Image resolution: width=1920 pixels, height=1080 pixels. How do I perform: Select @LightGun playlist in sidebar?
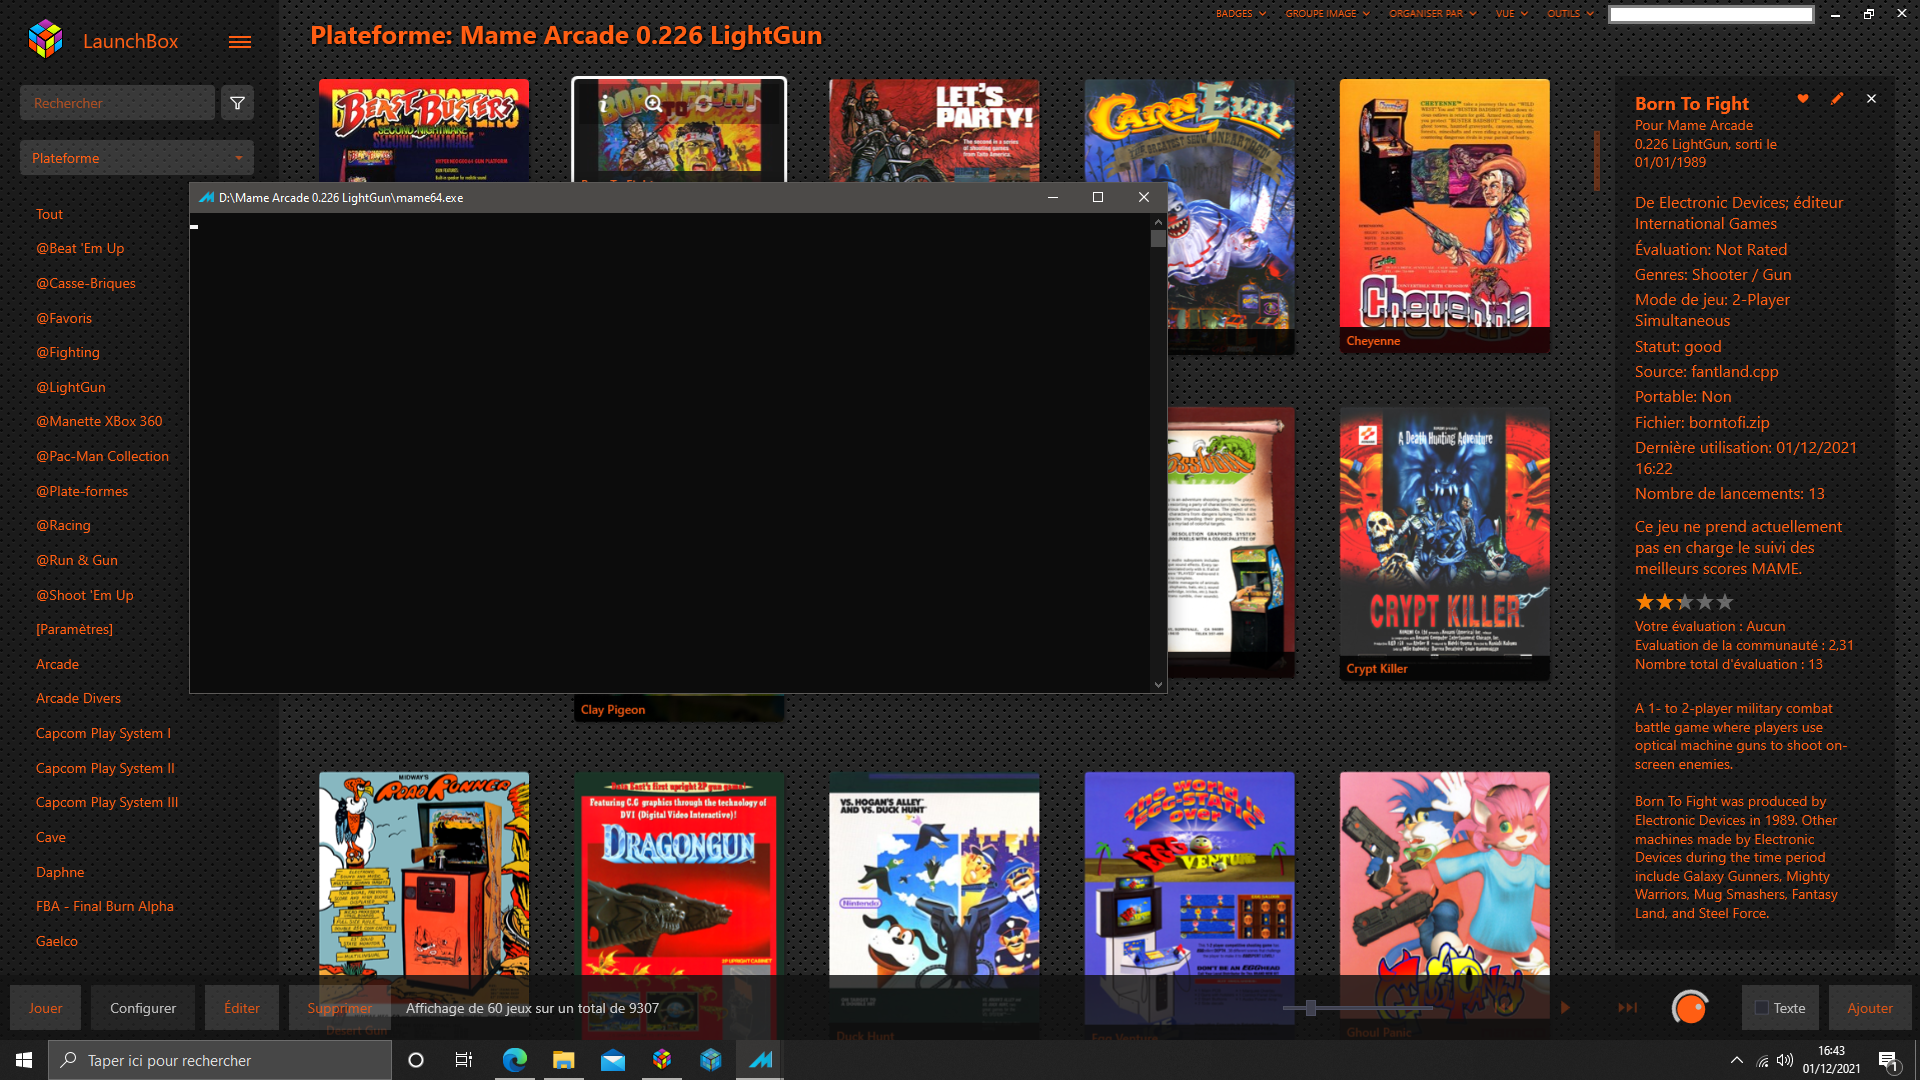pos(71,387)
